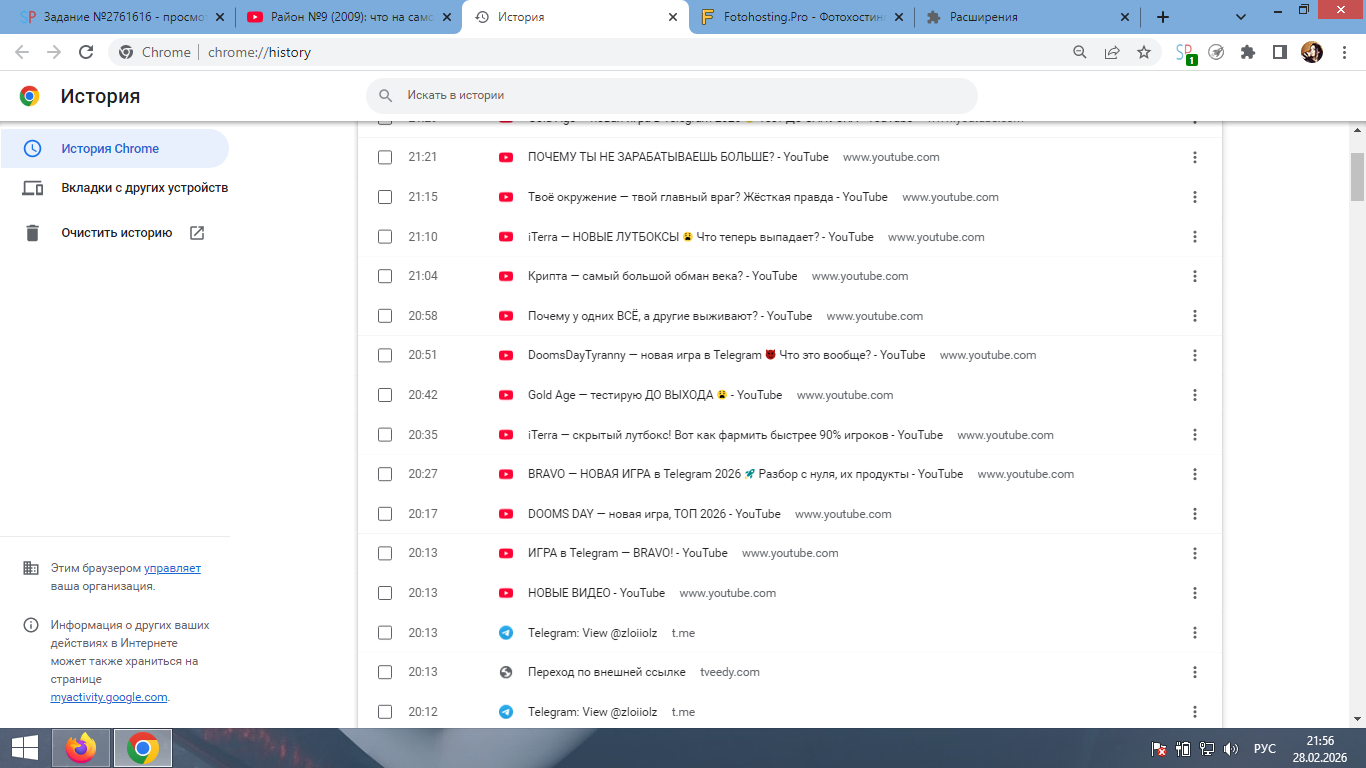This screenshot has width=1366, height=768.
Task: Click the Chrome site info icon in the address bar
Action: [126, 52]
